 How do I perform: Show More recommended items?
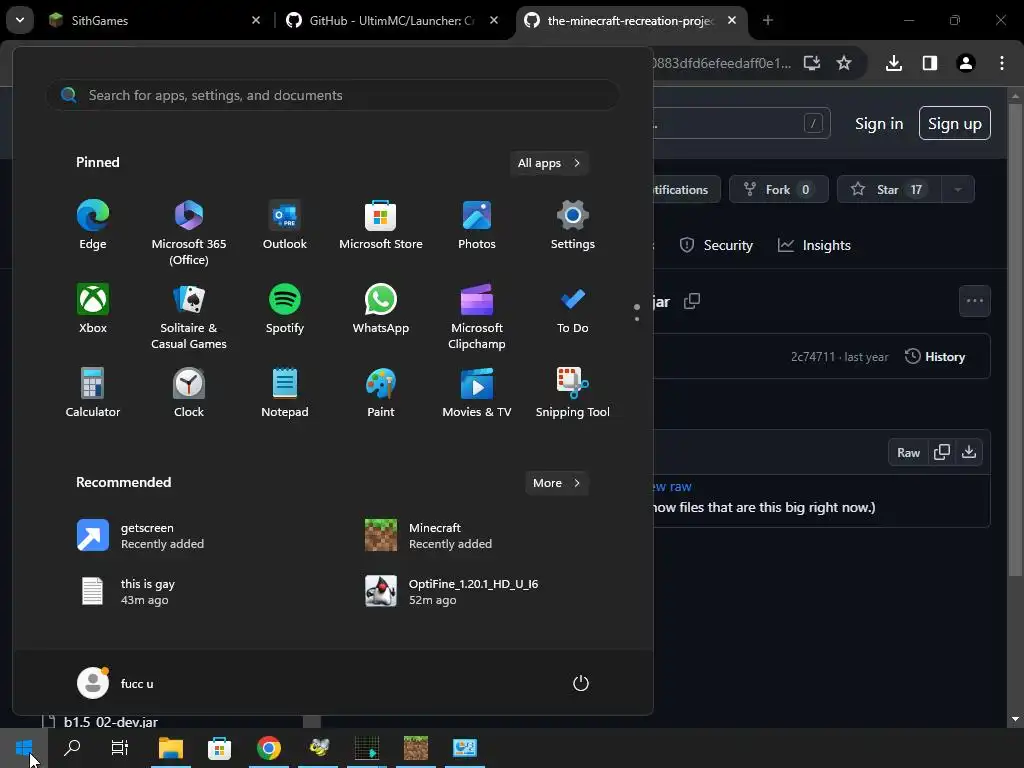click(x=556, y=483)
